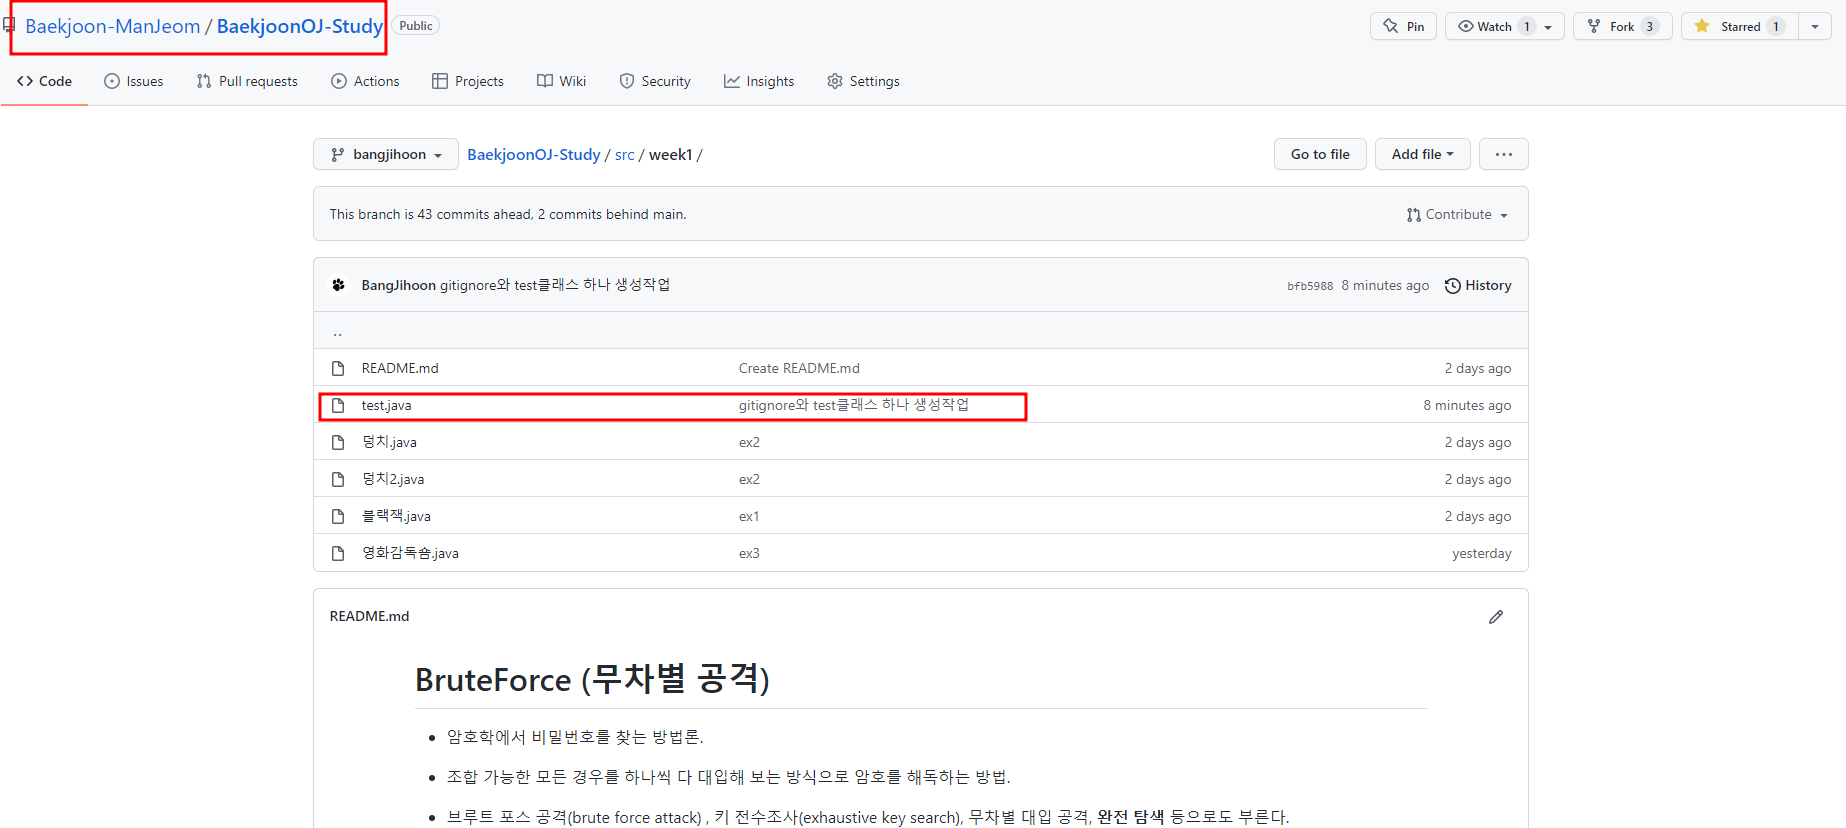Screen dimensions: 1846x828
Task: Click the star count 1
Action: click(1776, 26)
